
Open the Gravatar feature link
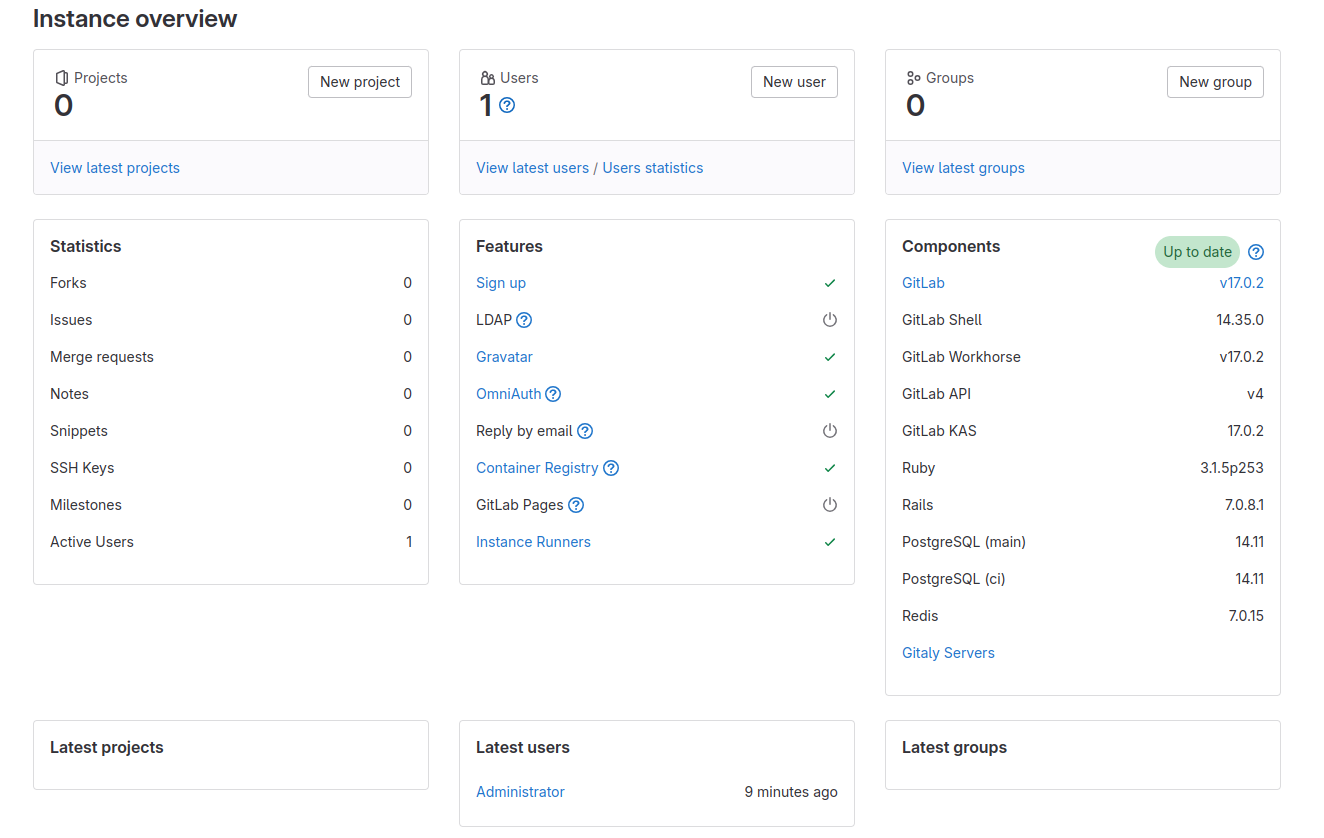(x=504, y=357)
